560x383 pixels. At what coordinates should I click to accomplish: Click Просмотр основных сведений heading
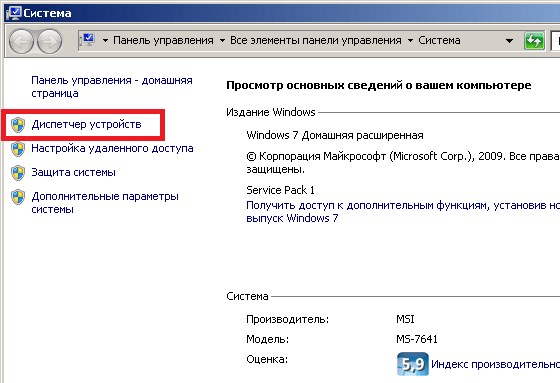tap(379, 85)
